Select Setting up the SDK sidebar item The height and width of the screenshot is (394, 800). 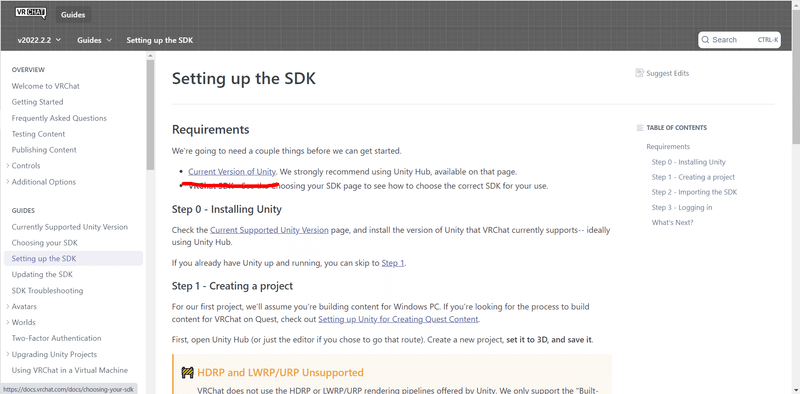pos(73,259)
